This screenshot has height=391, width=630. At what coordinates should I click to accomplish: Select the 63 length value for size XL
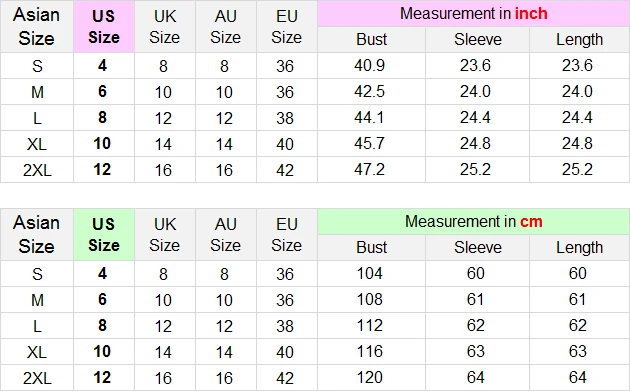(x=577, y=351)
